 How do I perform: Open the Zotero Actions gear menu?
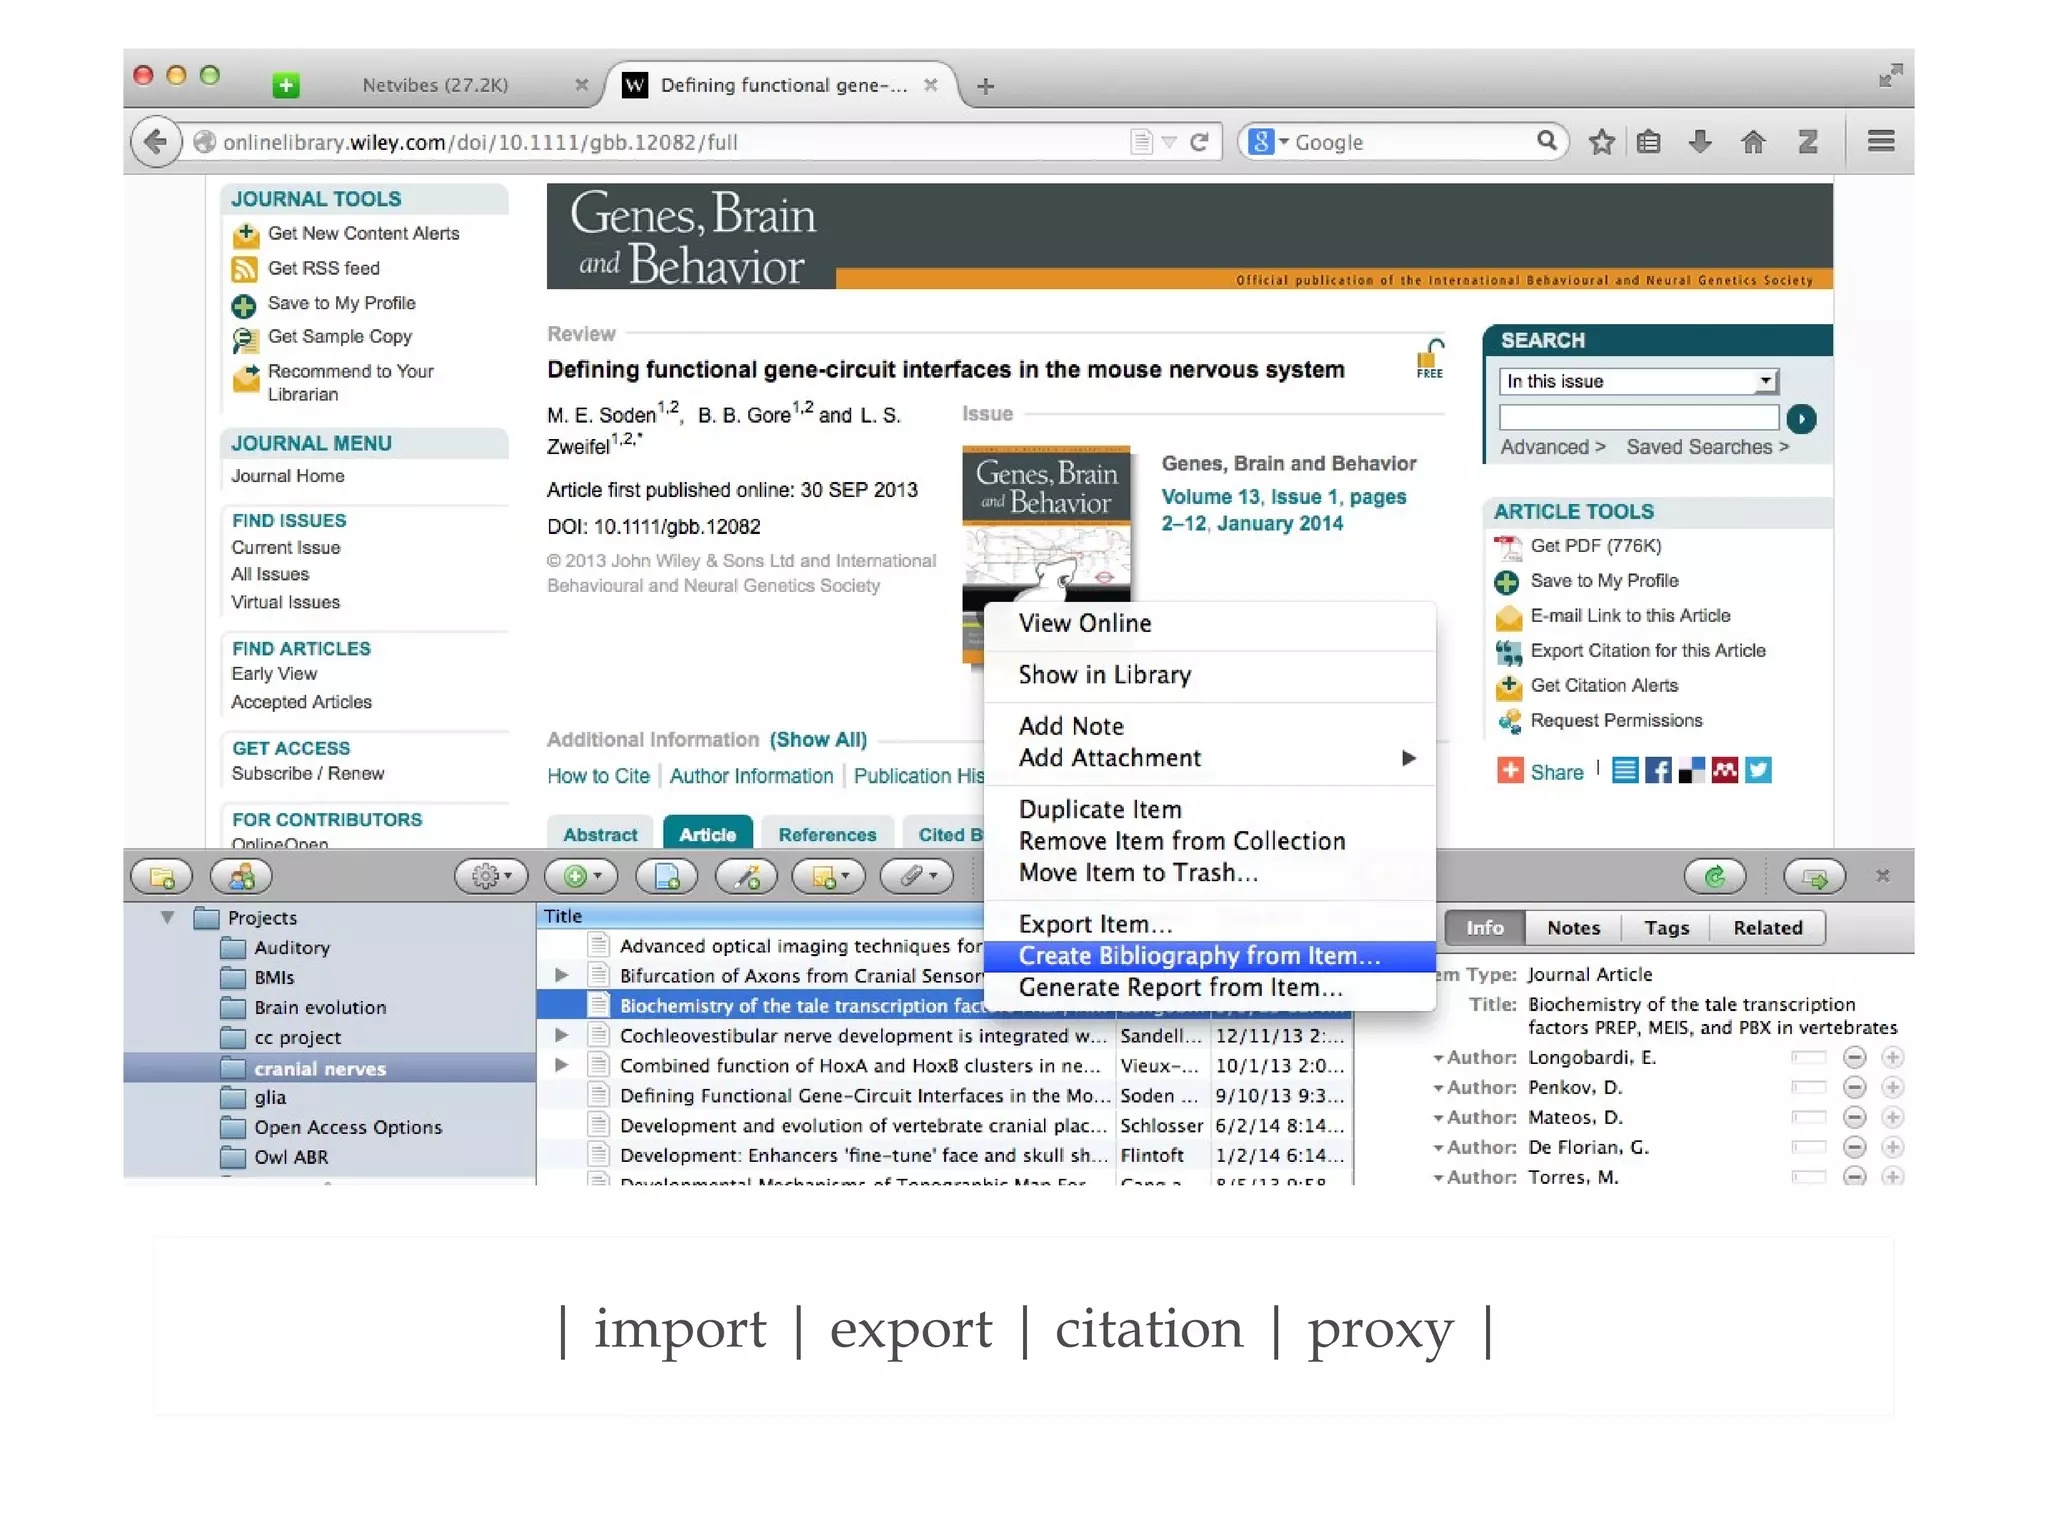click(491, 877)
